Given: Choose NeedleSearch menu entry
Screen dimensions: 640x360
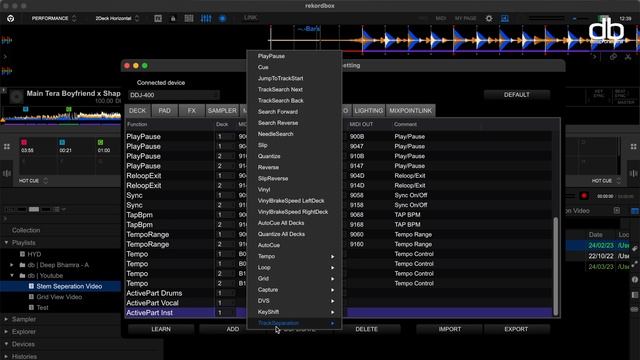Looking at the screenshot, I should click(294, 134).
